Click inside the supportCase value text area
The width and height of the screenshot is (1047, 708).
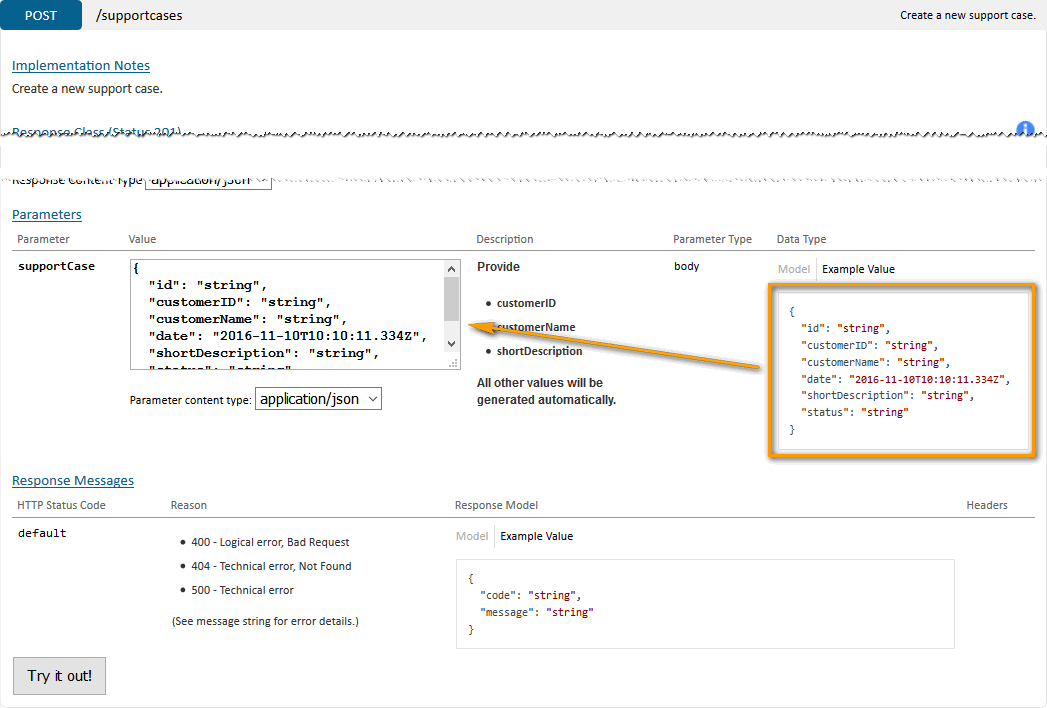(287, 315)
